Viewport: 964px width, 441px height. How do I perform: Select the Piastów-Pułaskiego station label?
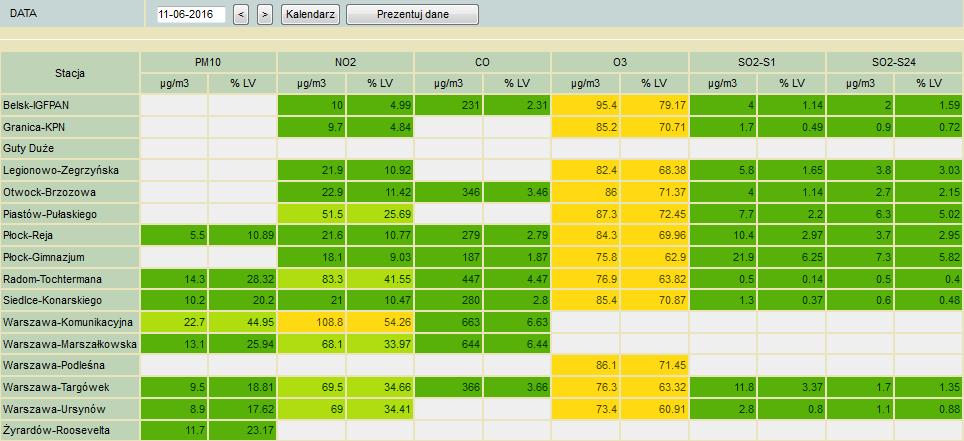70,213
